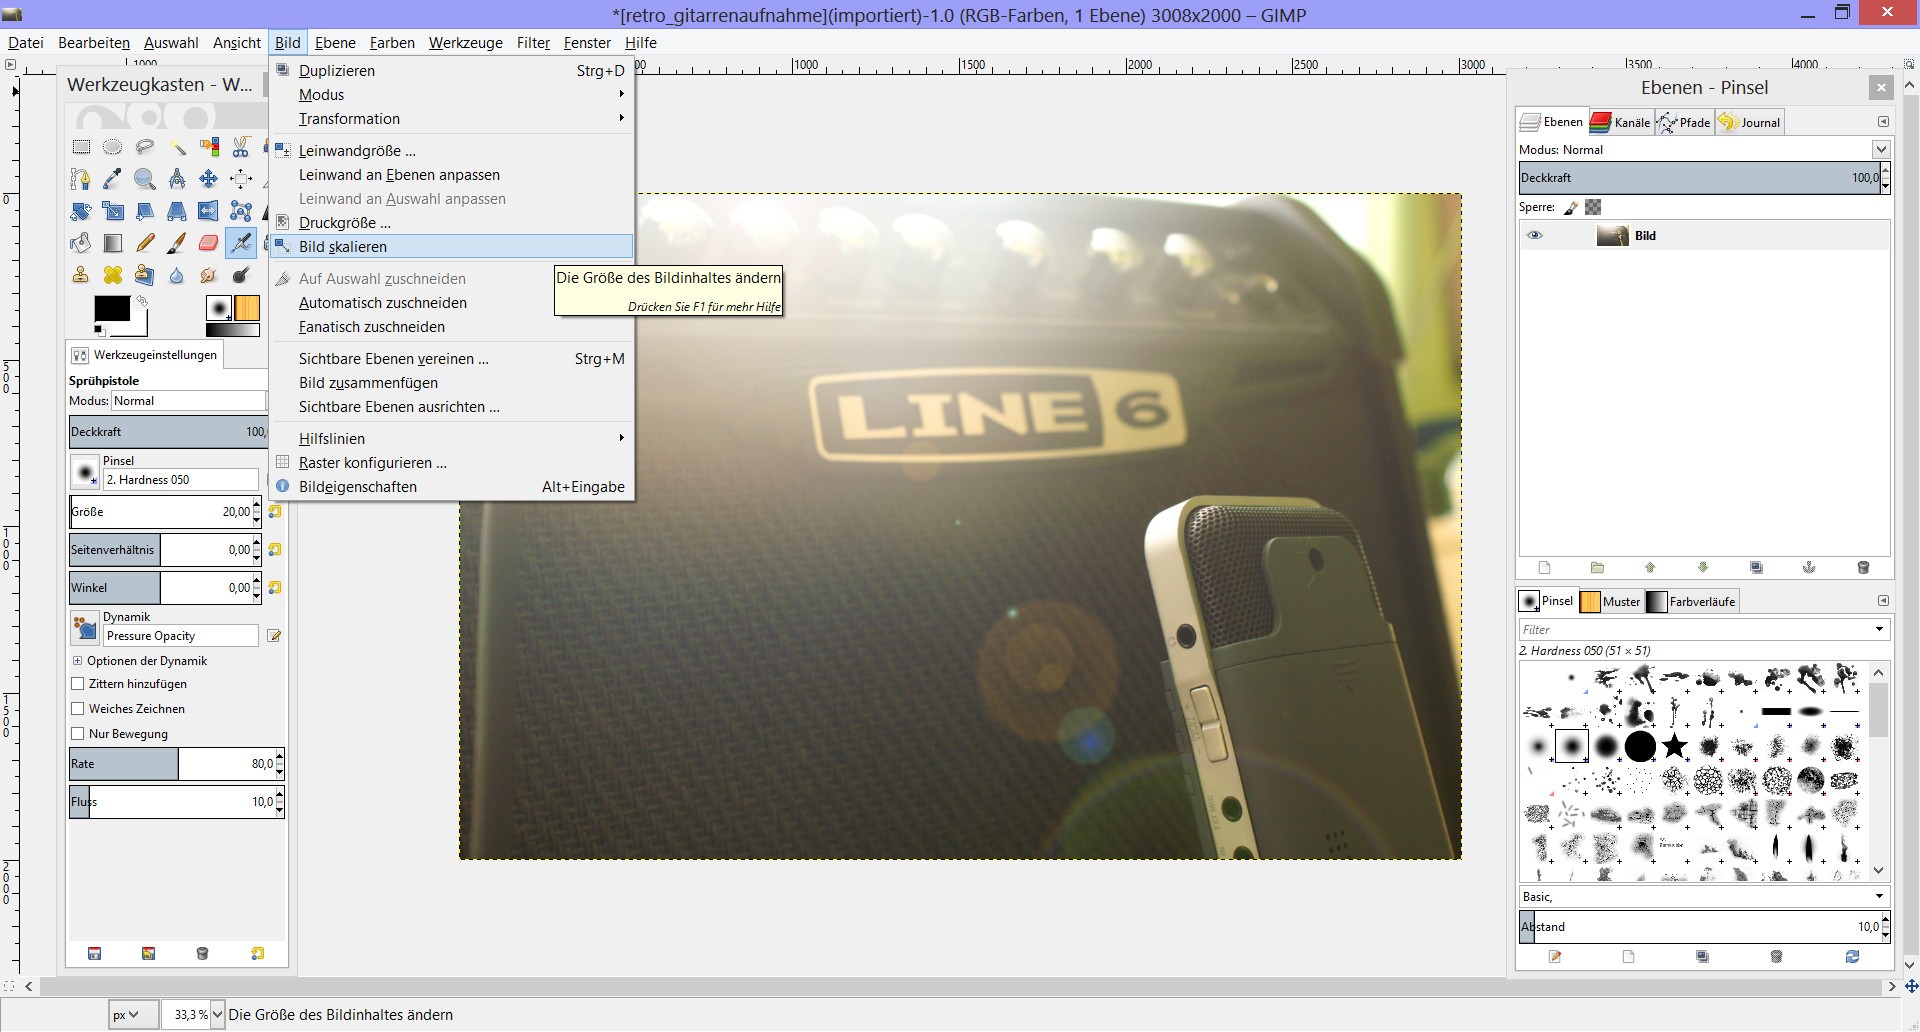1920x1032 pixels.
Task: Select the Ellipse Select tool
Action: coord(113,147)
